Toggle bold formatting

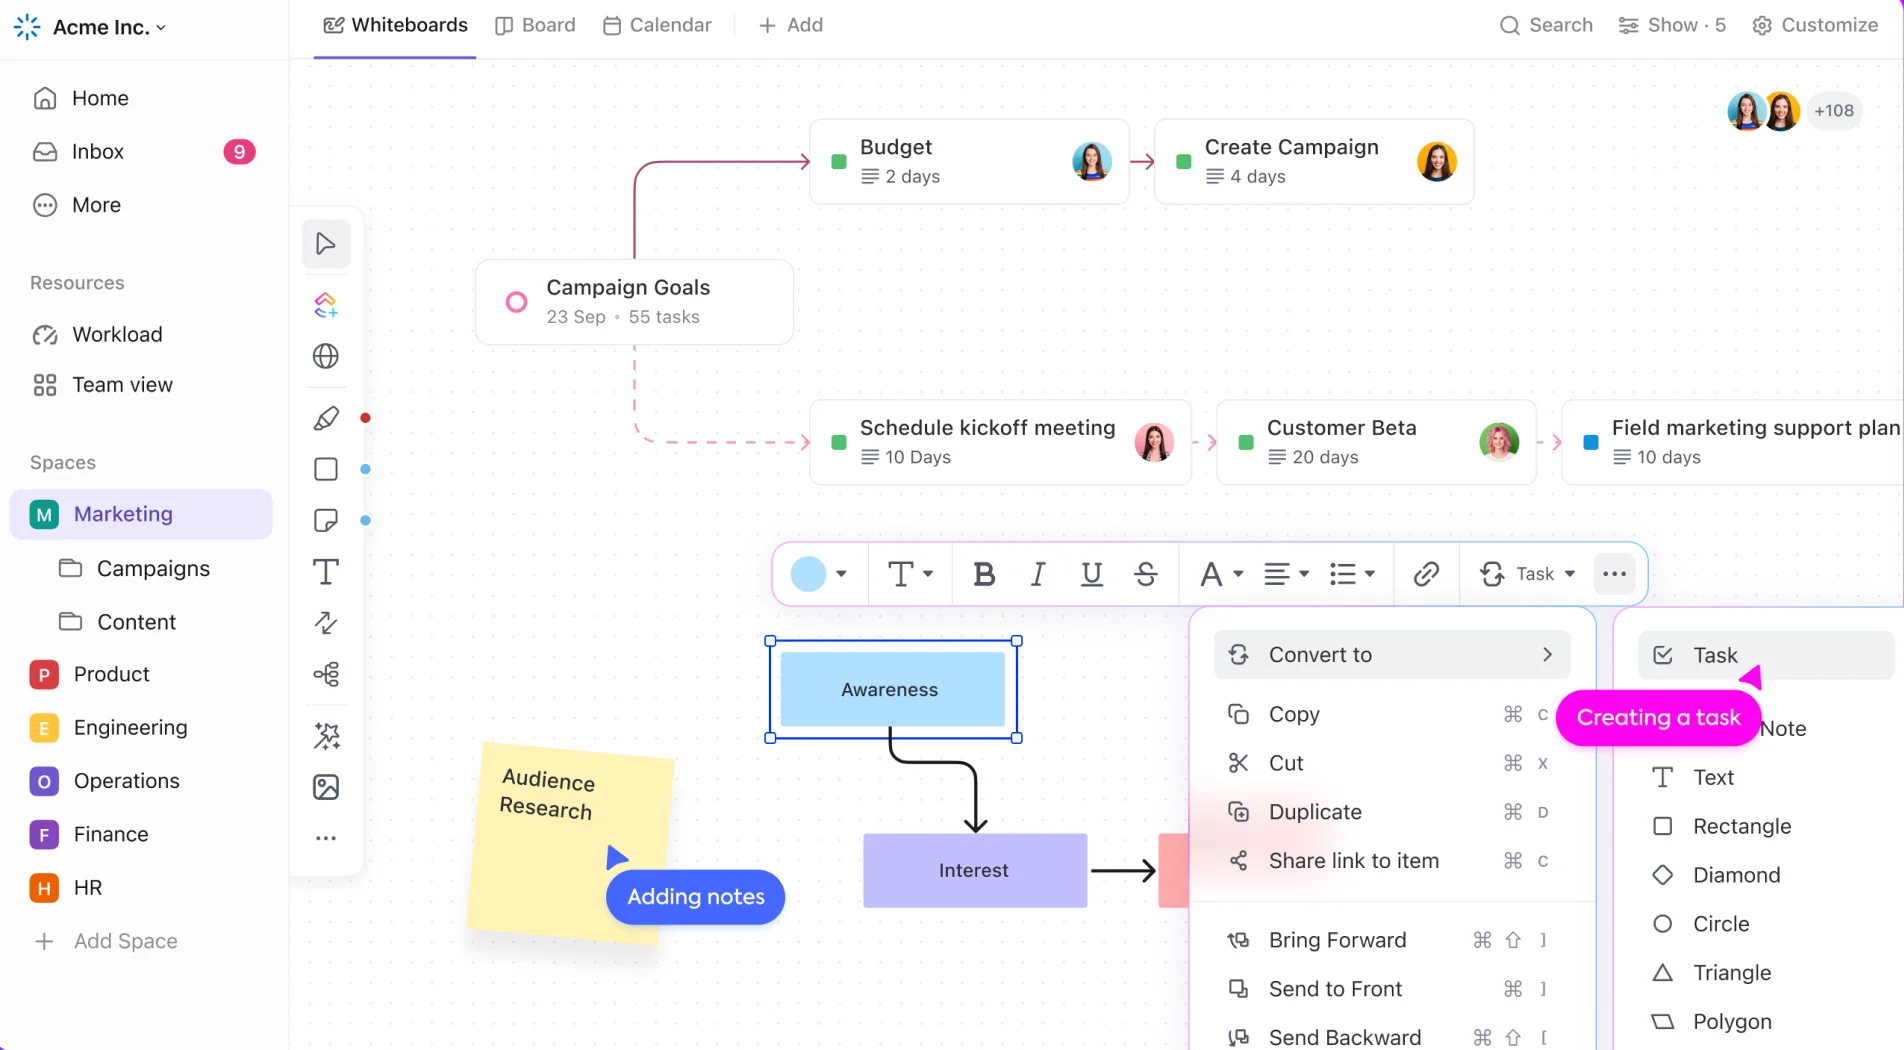pos(984,574)
